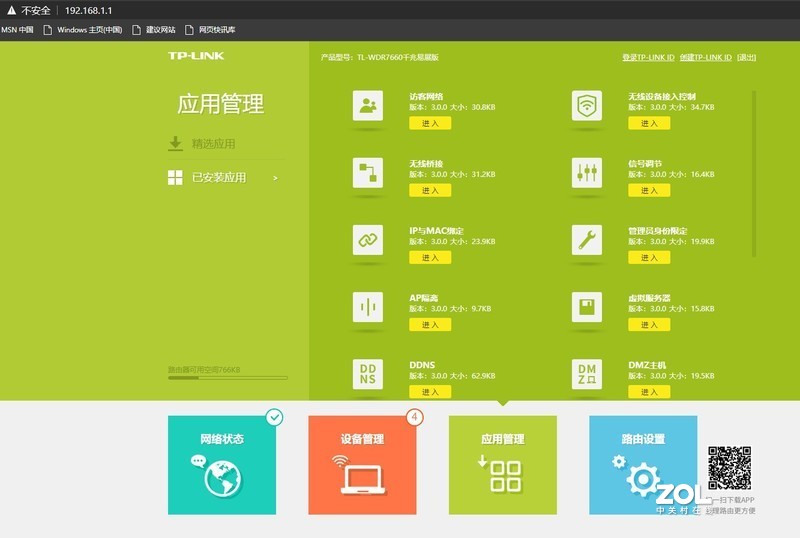Image resolution: width=800 pixels, height=538 pixels.
Task: Open the wireless device access control shield icon
Action: [x=587, y=106]
